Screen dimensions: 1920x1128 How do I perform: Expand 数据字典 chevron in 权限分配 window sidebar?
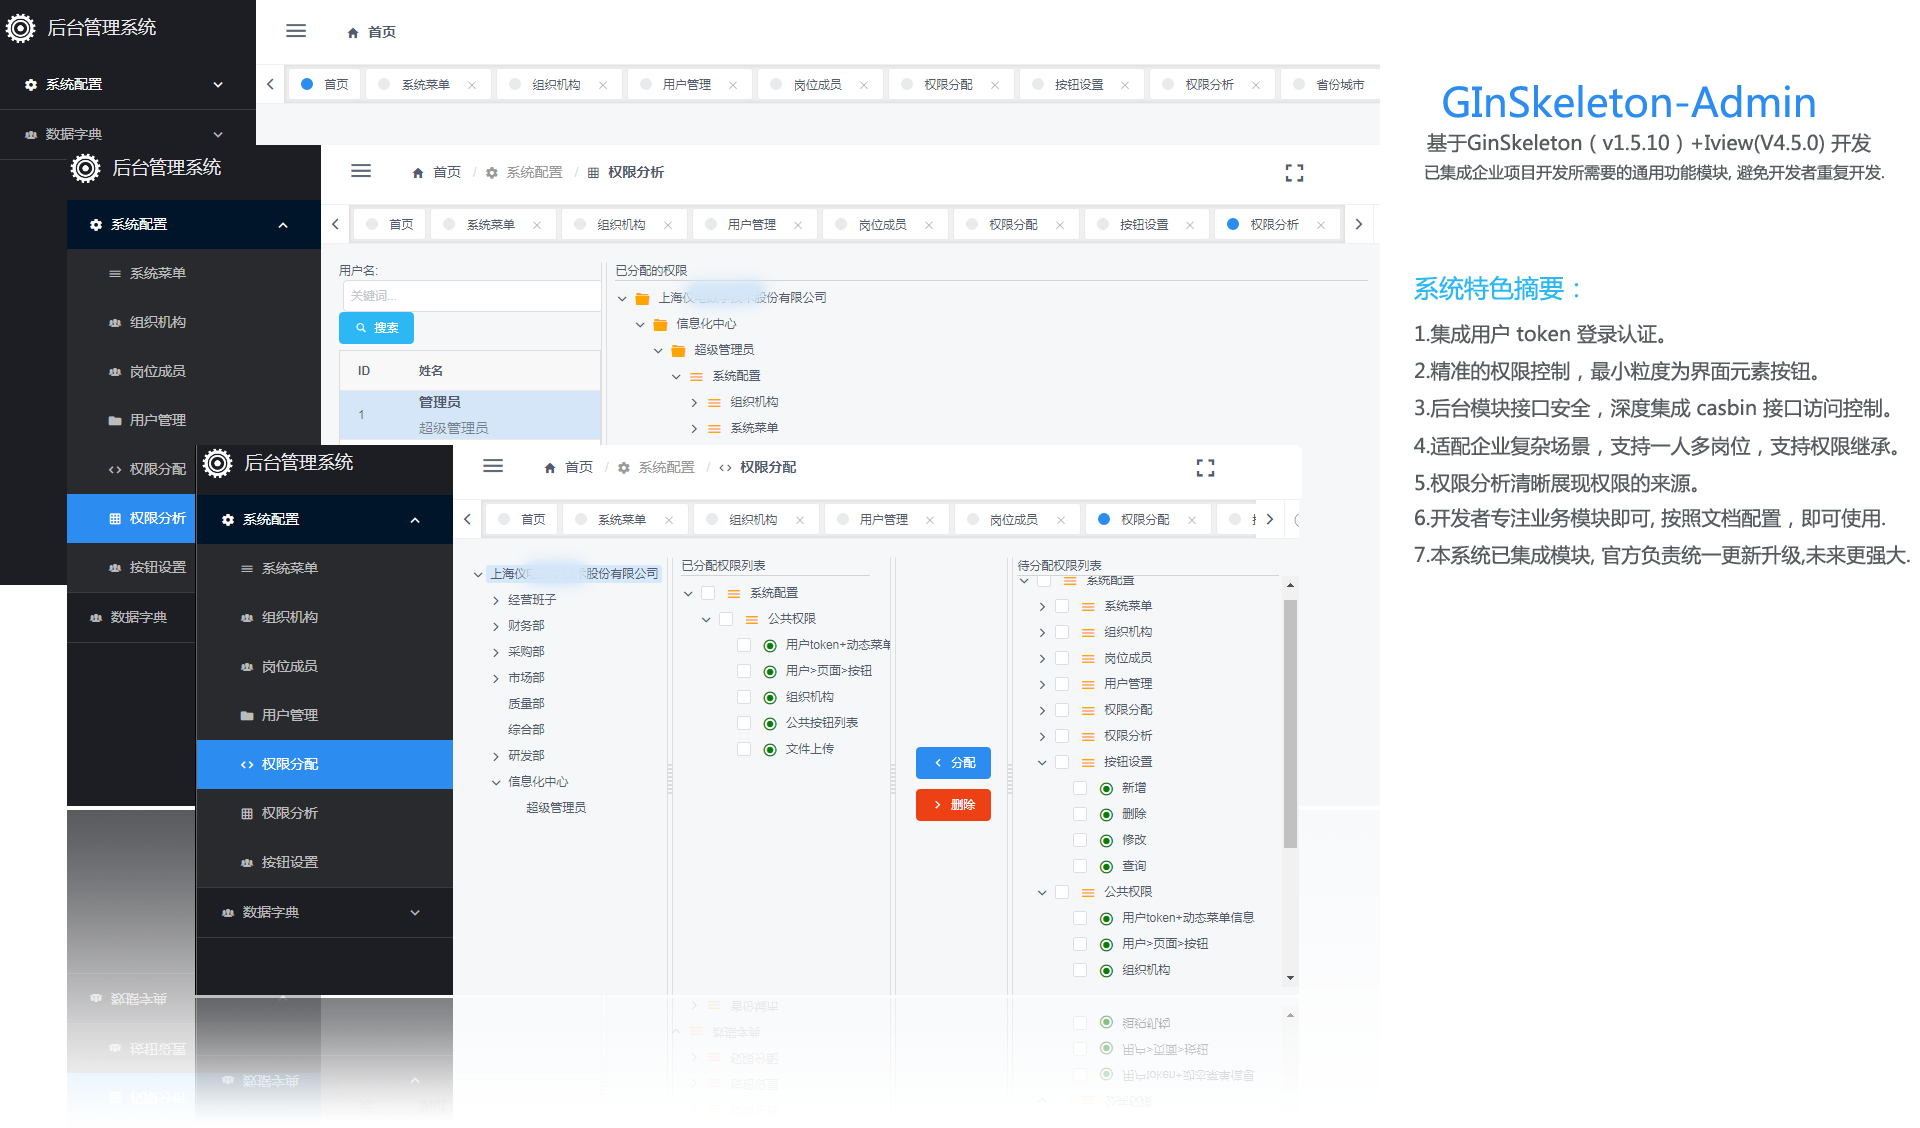(x=415, y=912)
